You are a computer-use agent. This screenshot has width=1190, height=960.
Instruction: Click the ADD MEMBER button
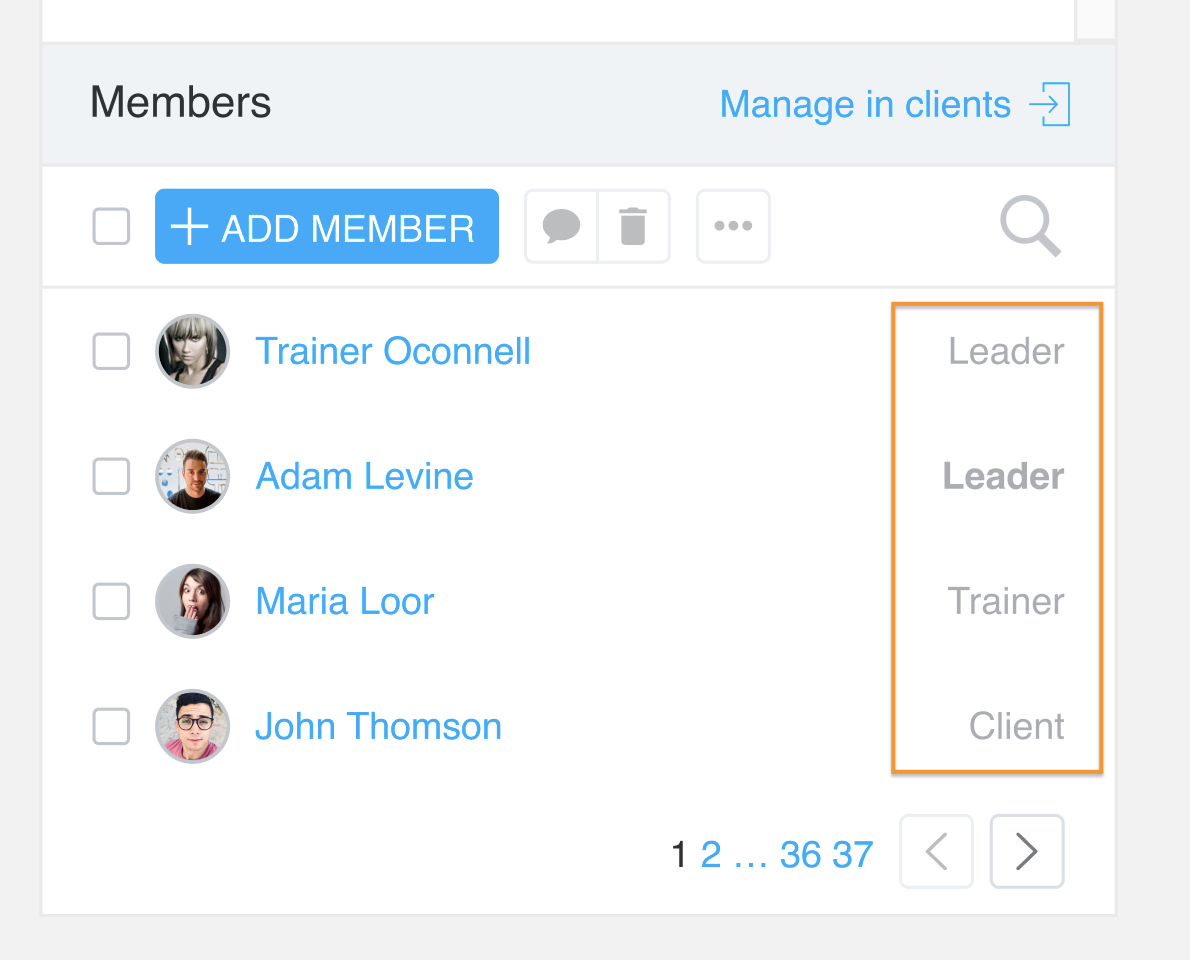[x=327, y=226]
